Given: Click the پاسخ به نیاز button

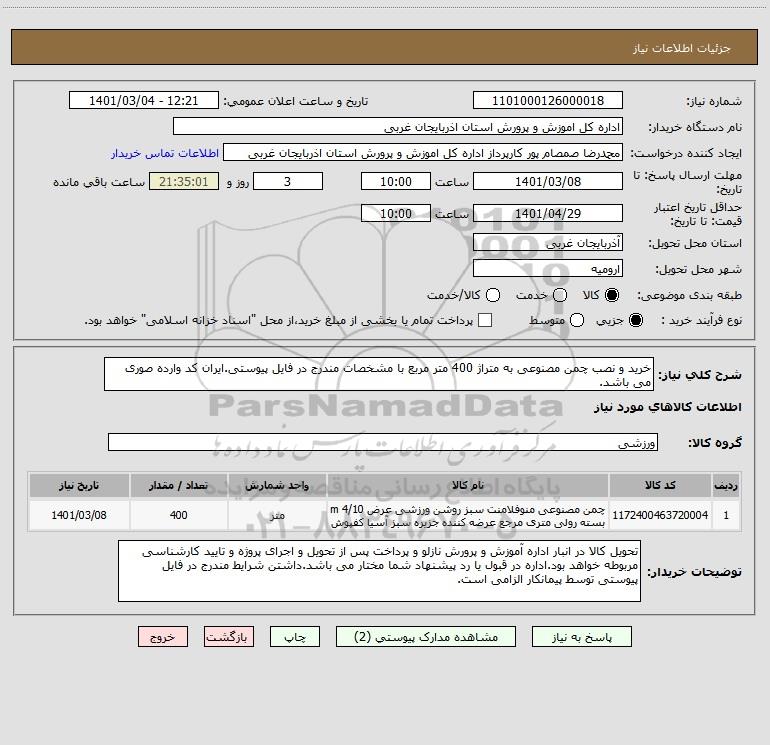Looking at the screenshot, I should pos(581,636).
